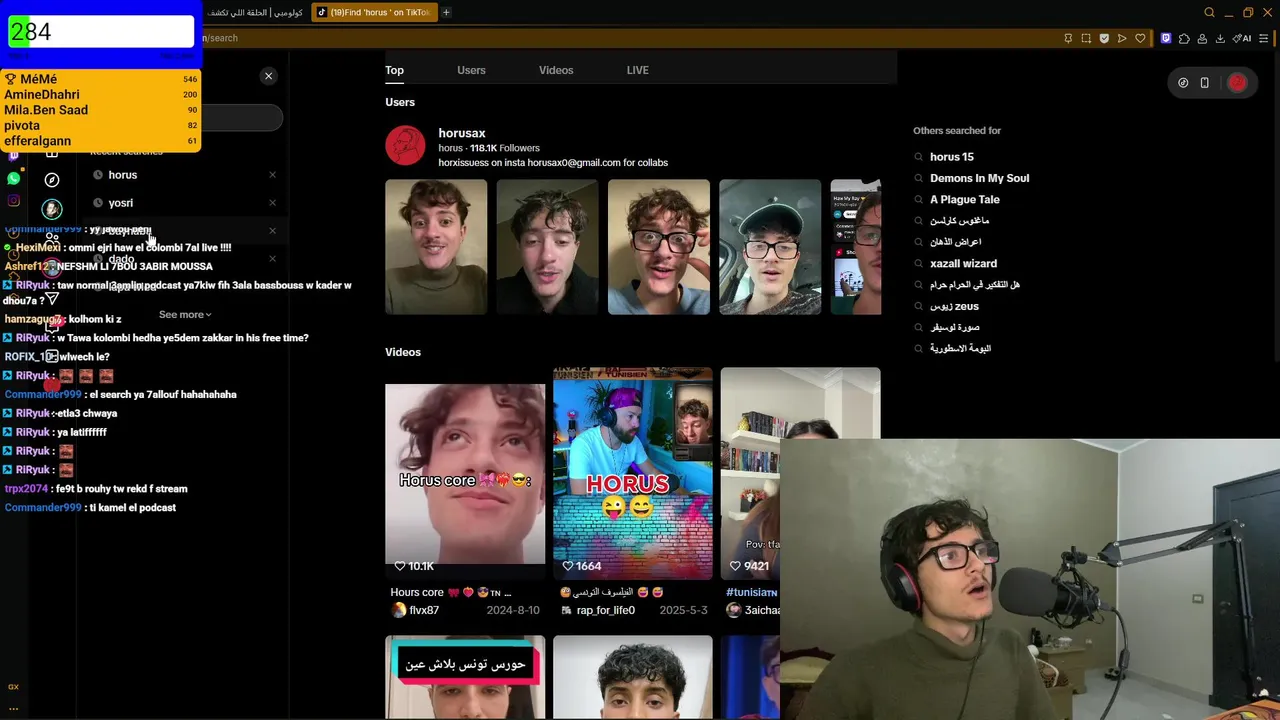Open the 'HORUS' streamer video thumbnail

[633, 474]
